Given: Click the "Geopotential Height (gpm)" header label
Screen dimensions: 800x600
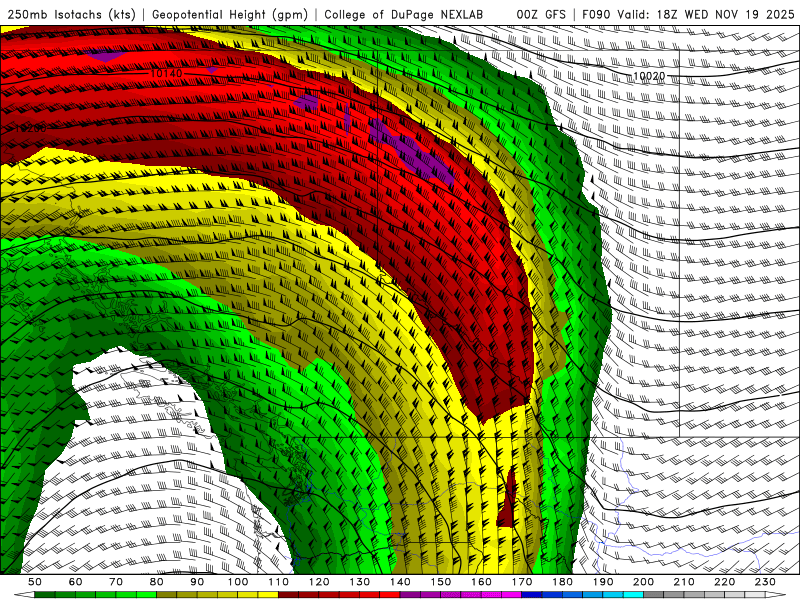Looking at the screenshot, I should pos(230,14).
